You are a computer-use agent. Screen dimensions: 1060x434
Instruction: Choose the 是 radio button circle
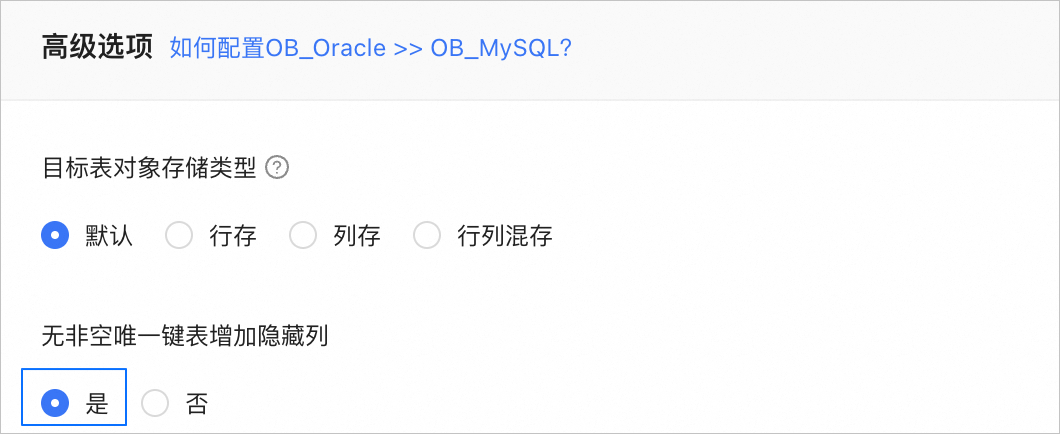54,403
